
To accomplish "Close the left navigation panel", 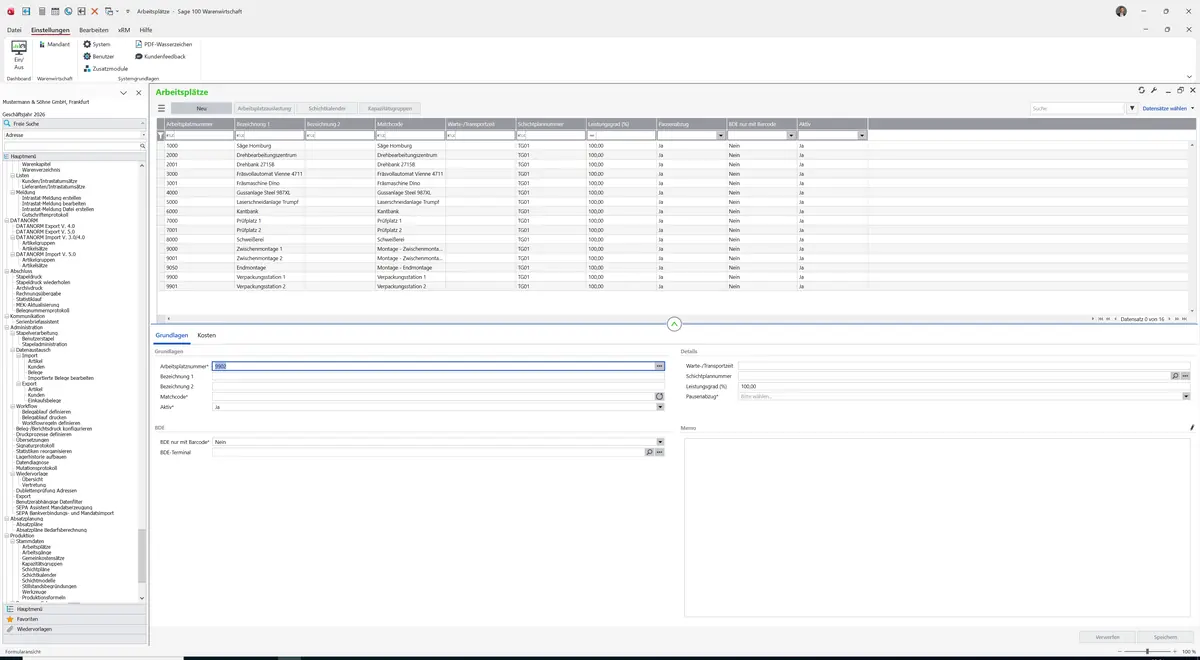I will point(139,93).
